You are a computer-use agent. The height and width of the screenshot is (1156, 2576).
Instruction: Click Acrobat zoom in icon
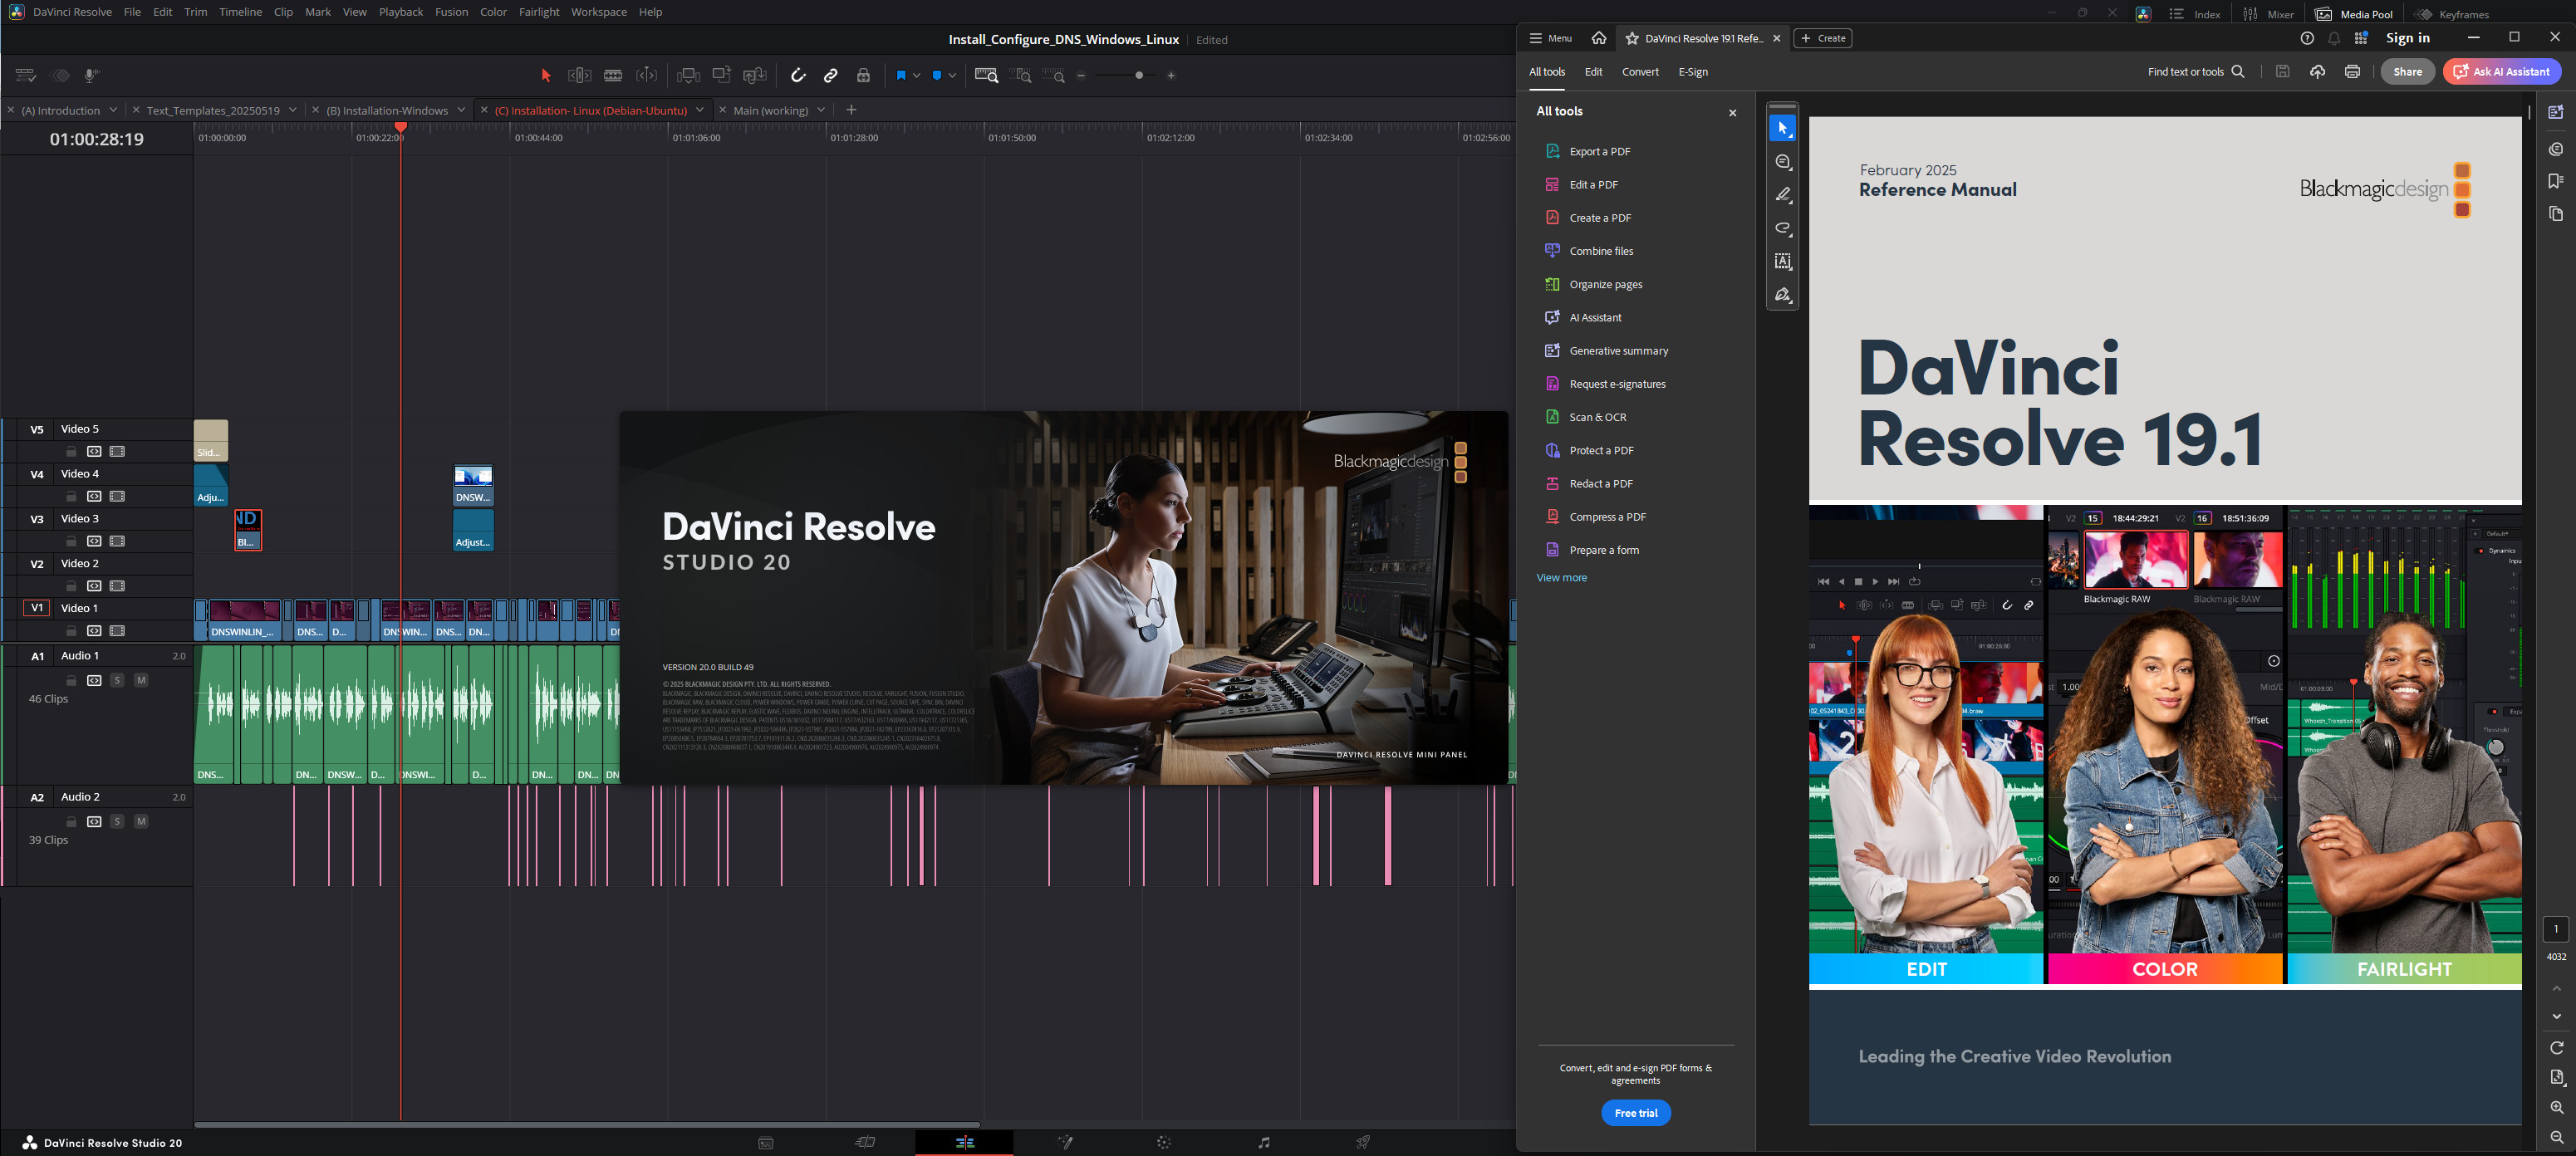point(2556,1107)
